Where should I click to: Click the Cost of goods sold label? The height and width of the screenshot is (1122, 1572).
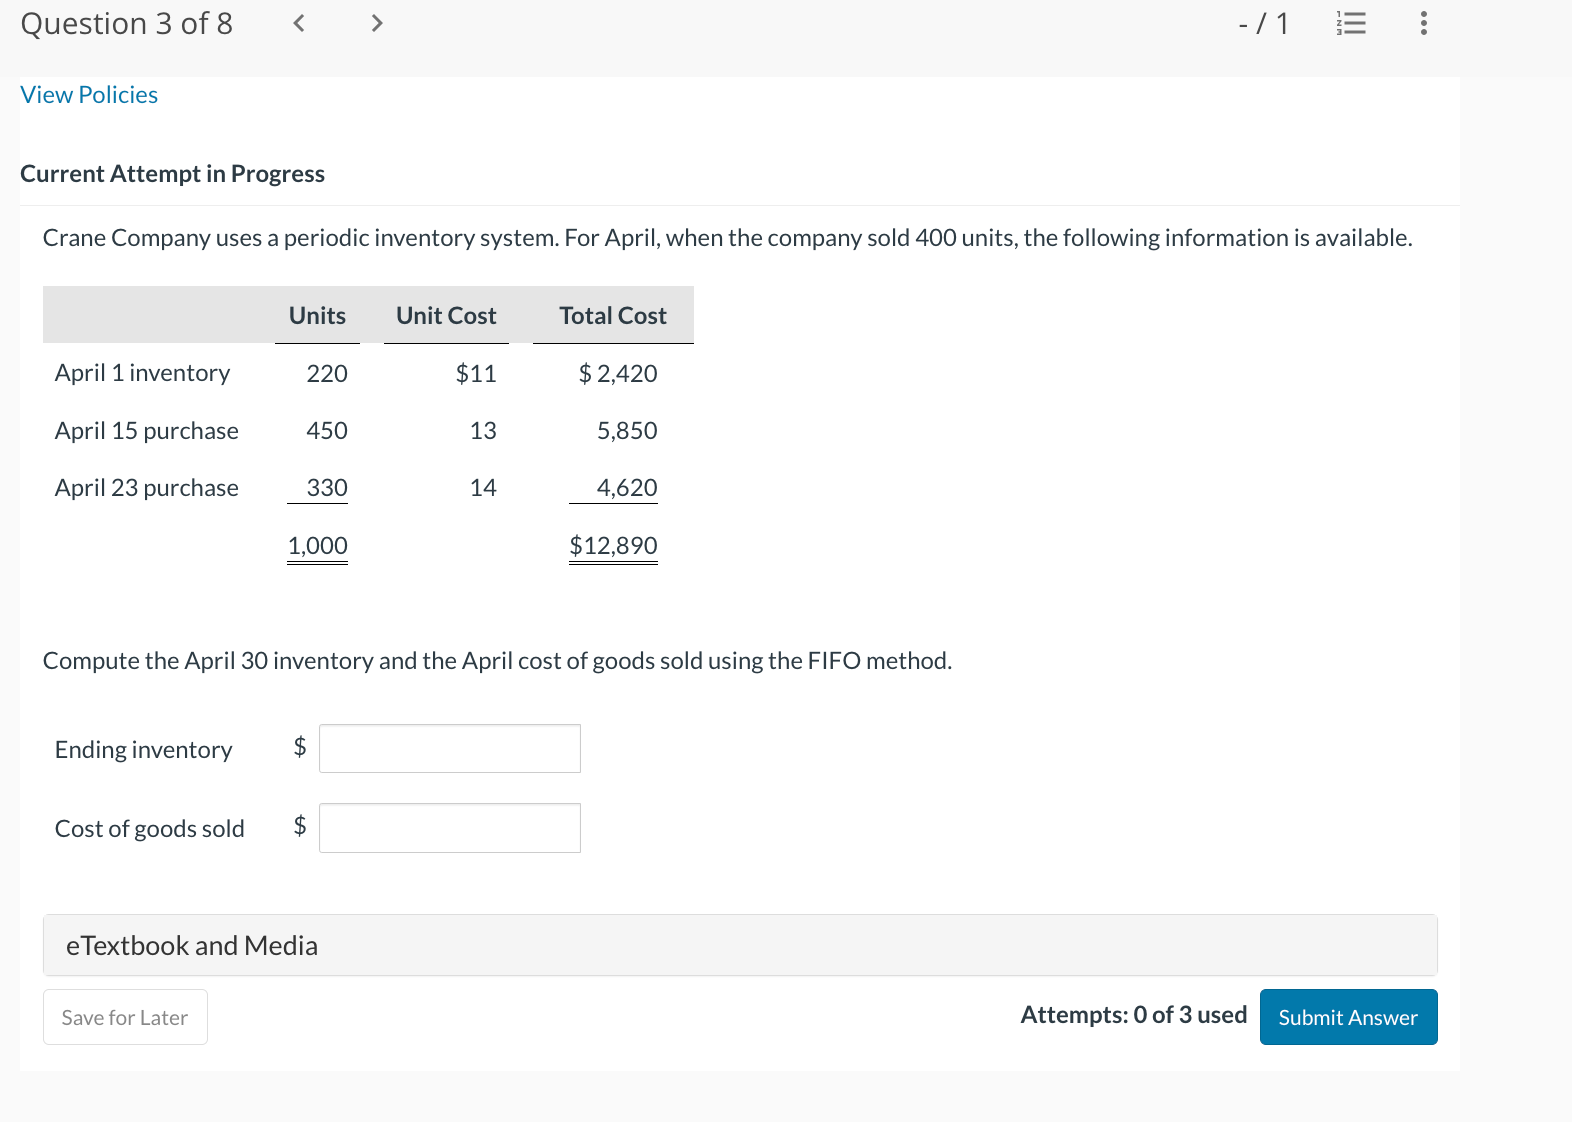tap(149, 829)
